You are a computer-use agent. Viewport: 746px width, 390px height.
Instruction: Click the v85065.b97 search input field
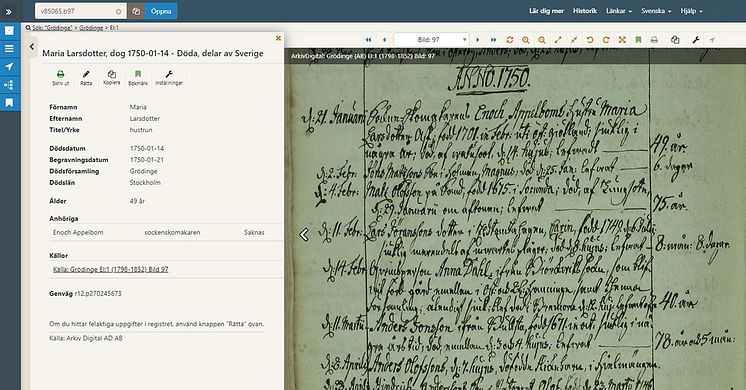tap(80, 11)
